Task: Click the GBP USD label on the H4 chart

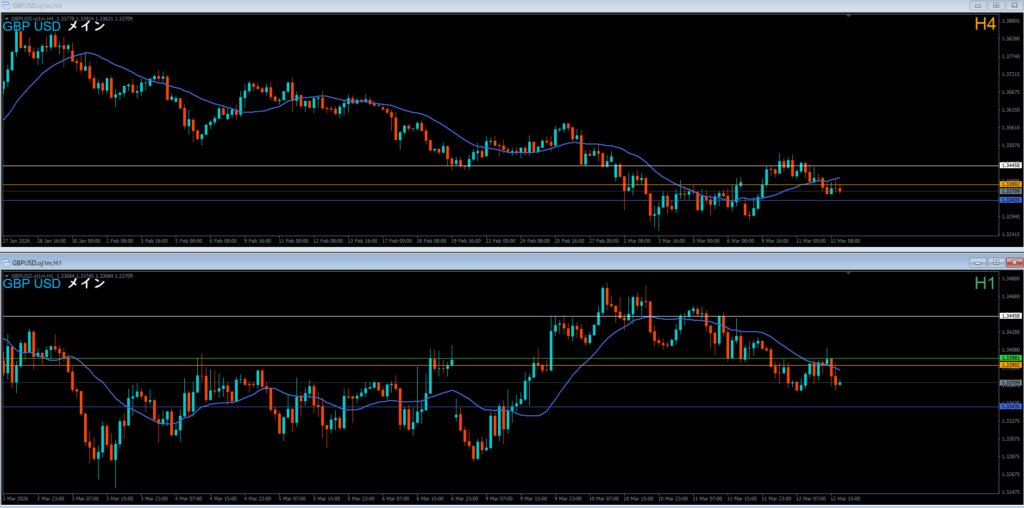Action: point(32,27)
